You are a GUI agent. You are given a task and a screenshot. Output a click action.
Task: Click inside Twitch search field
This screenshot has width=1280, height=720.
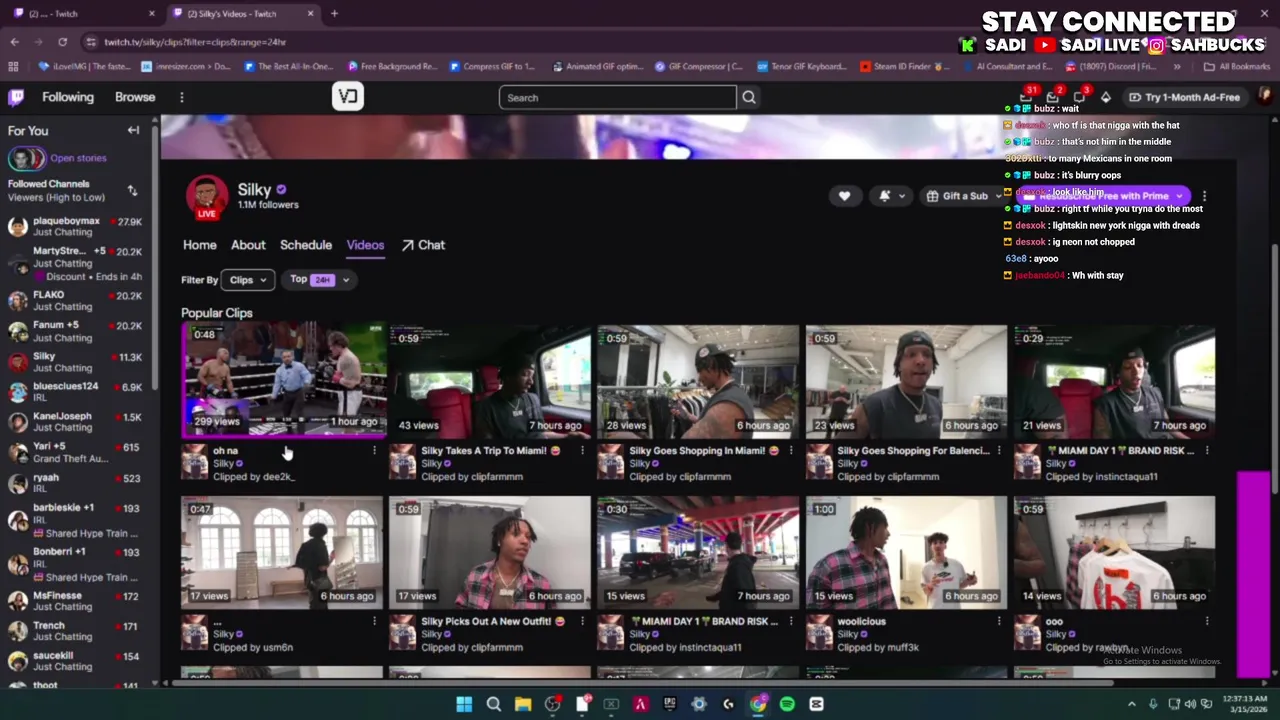(617, 97)
